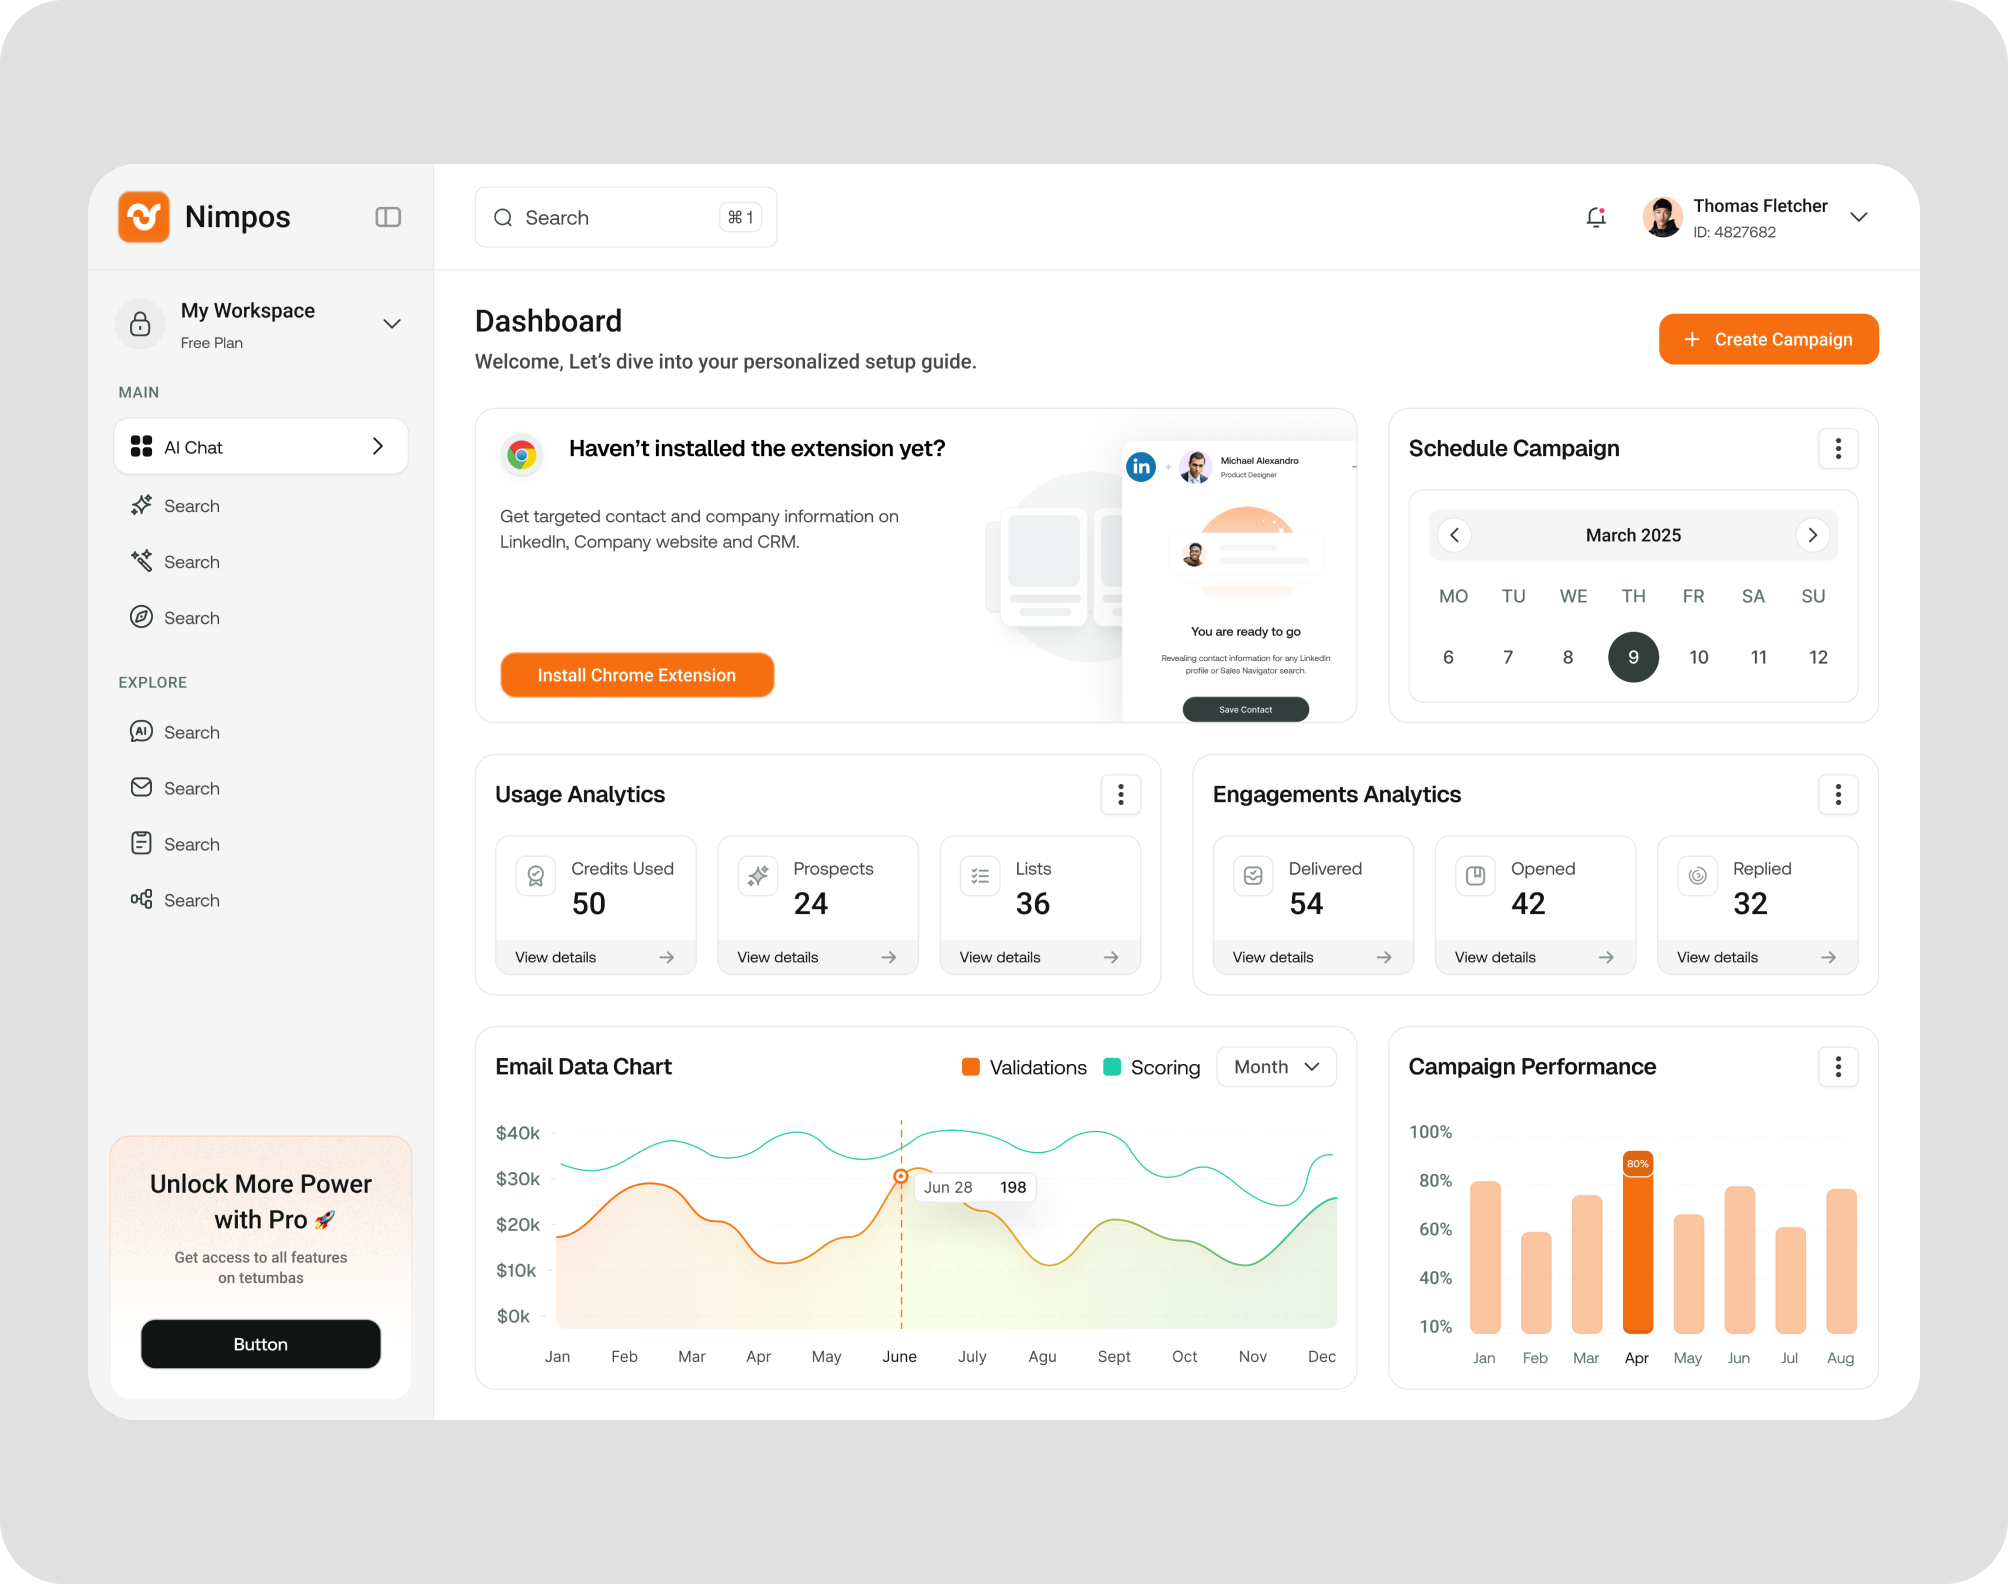Click the compass icon in sidebar
Viewport: 2008px width, 1584px height.
tap(141, 617)
